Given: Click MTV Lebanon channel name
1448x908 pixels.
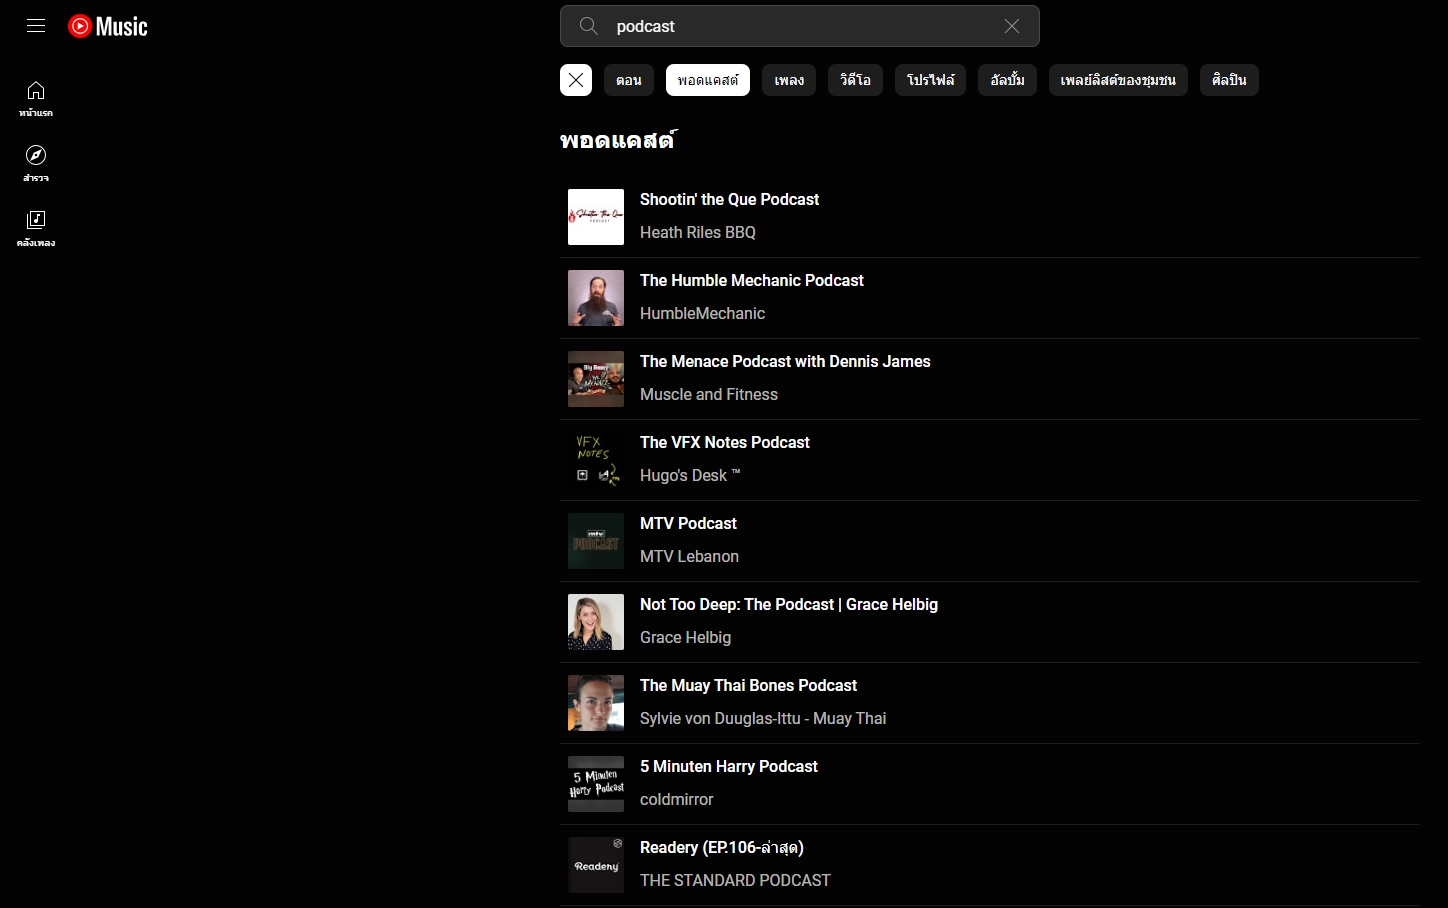Looking at the screenshot, I should click(689, 557).
